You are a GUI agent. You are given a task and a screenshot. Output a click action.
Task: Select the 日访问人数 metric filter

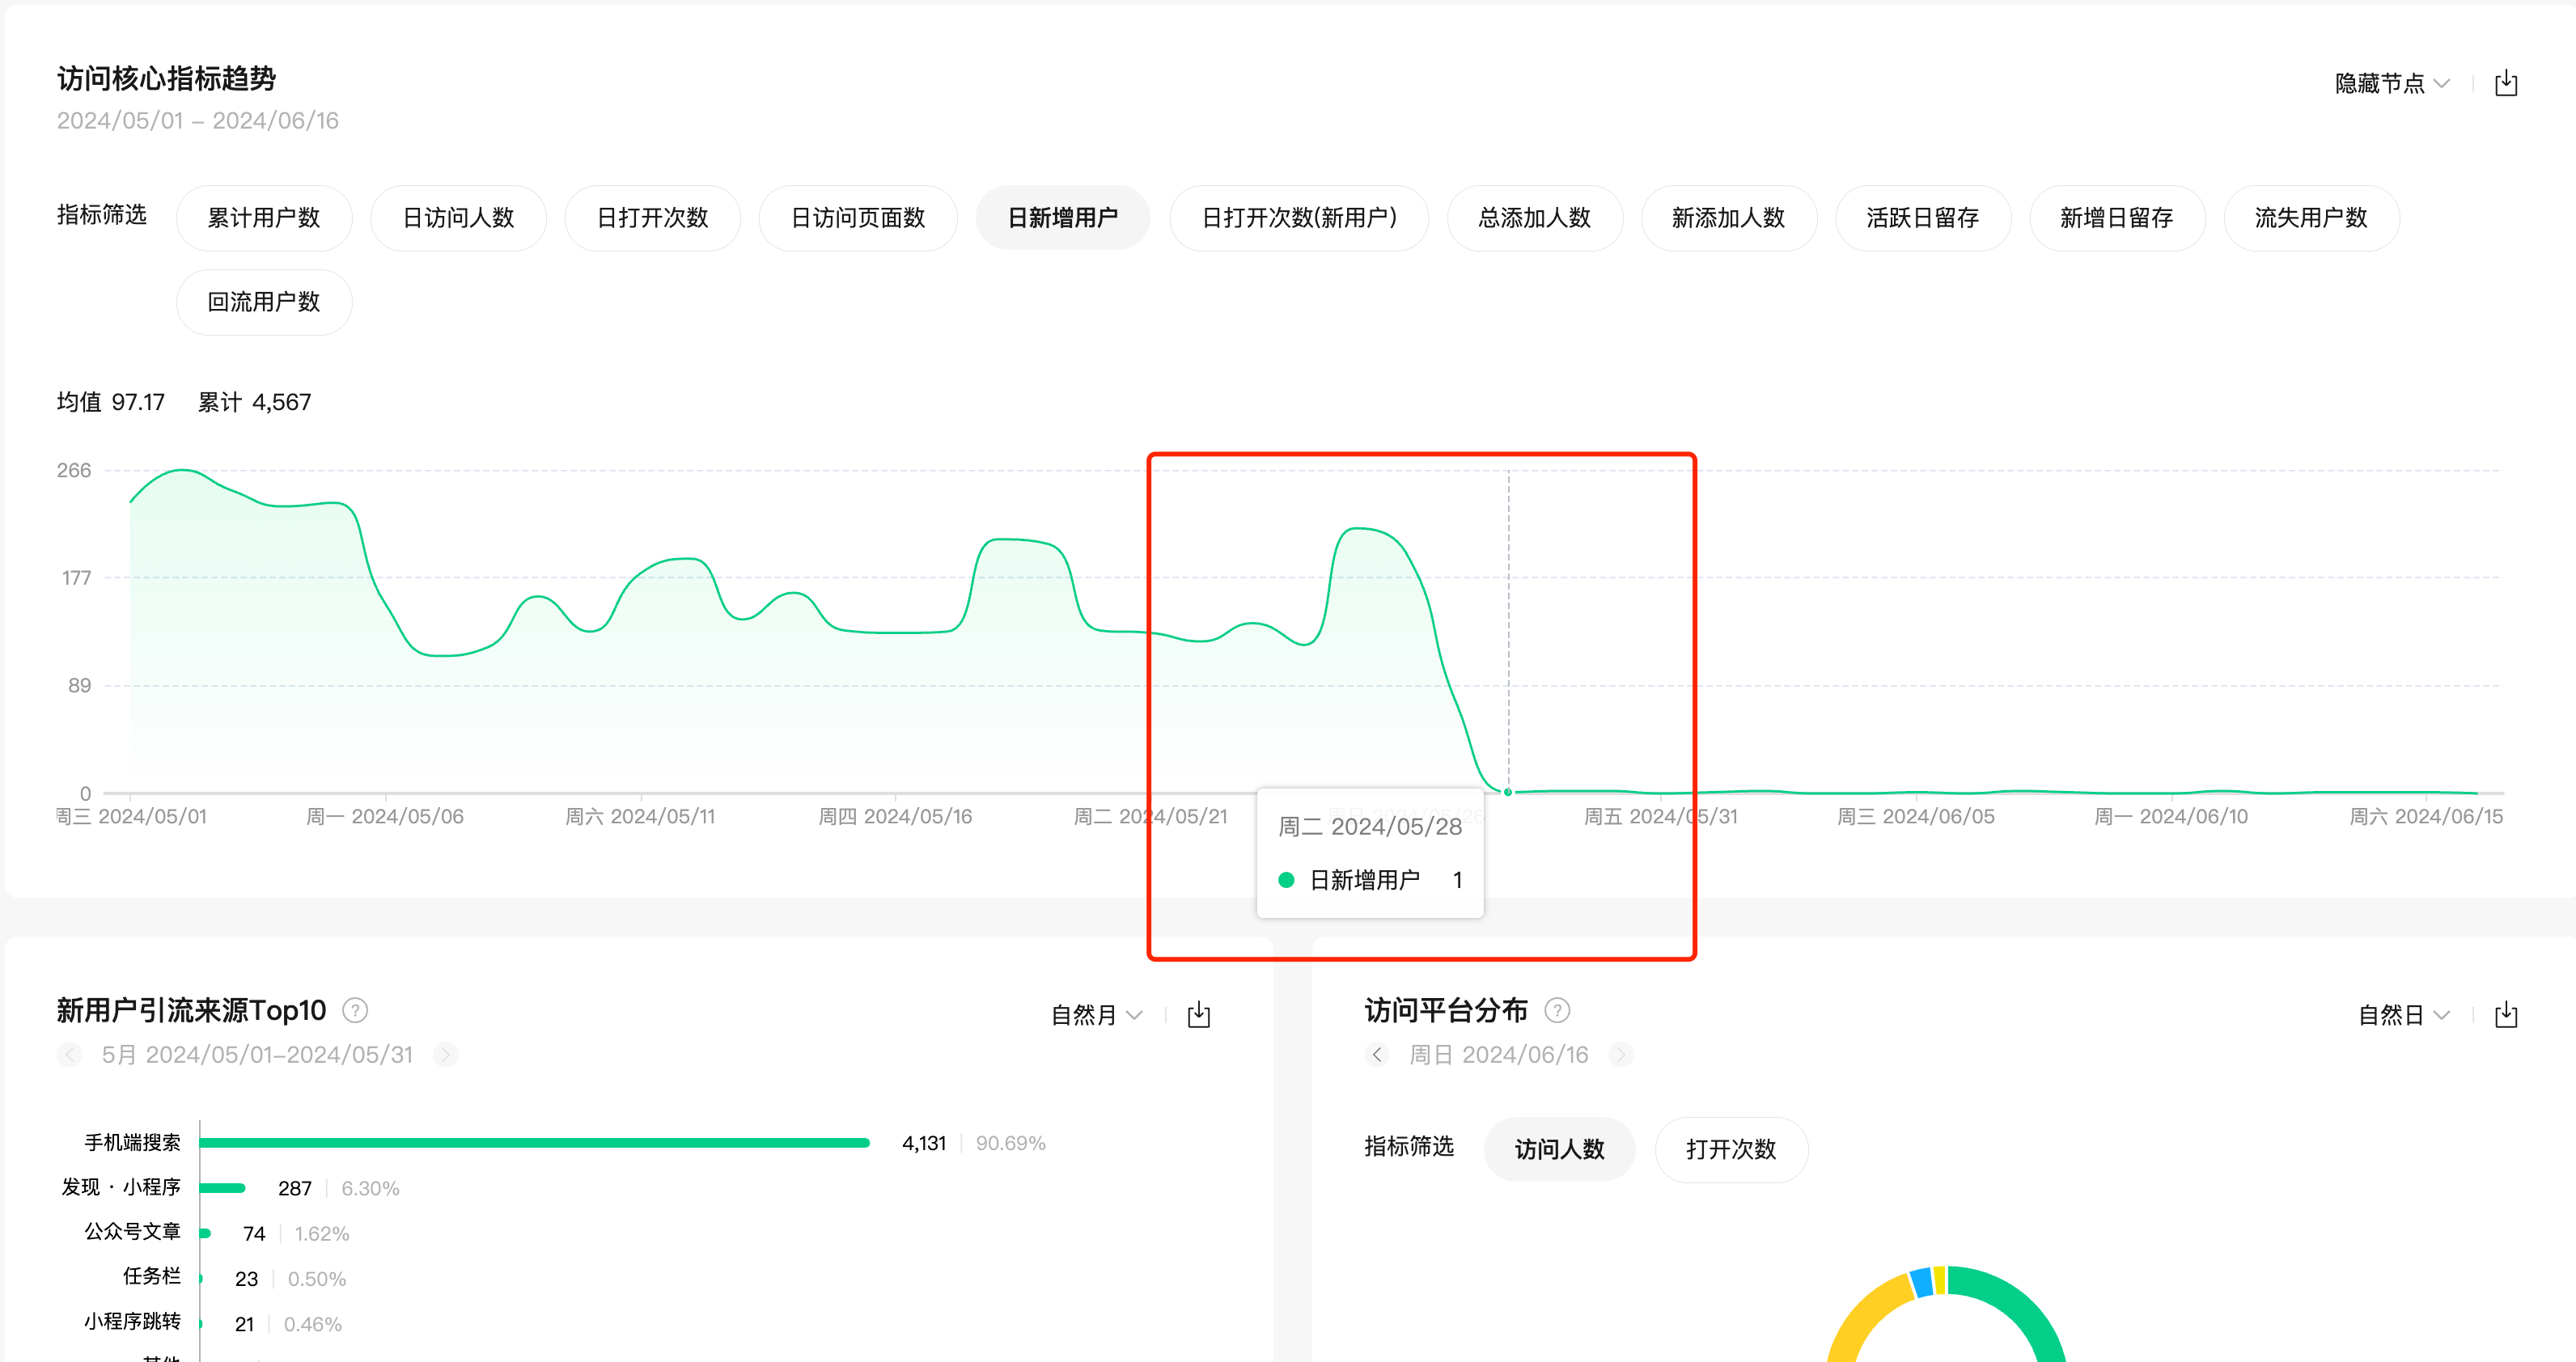coord(458,218)
